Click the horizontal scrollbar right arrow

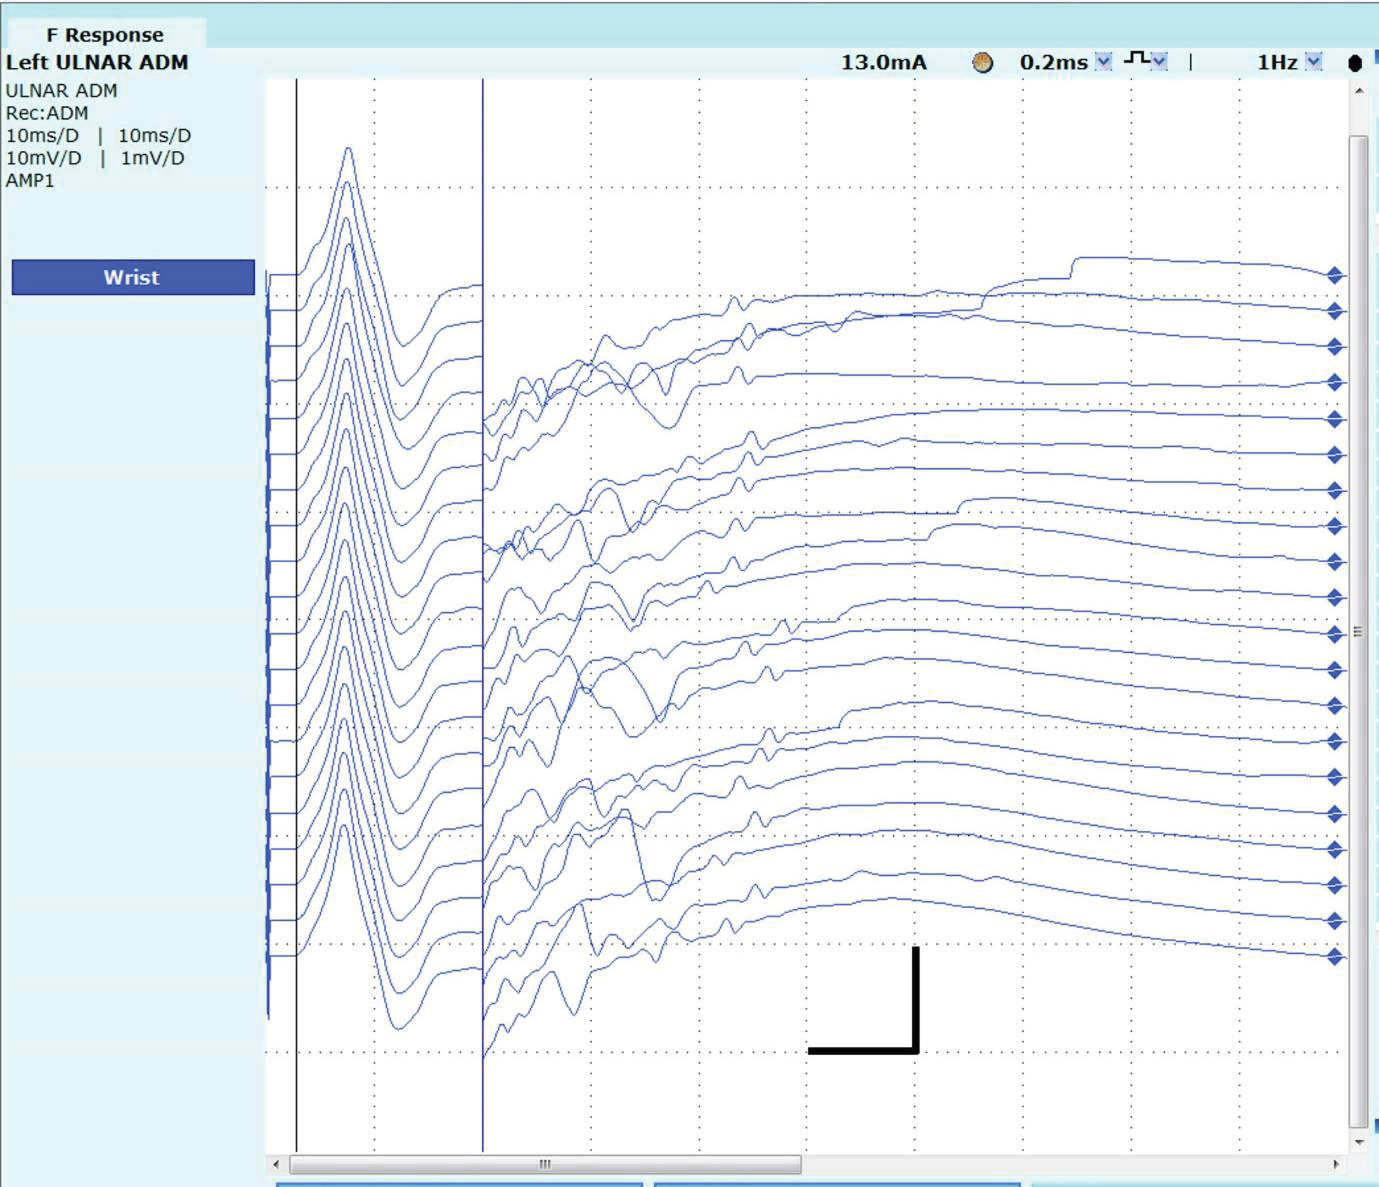[1336, 1164]
